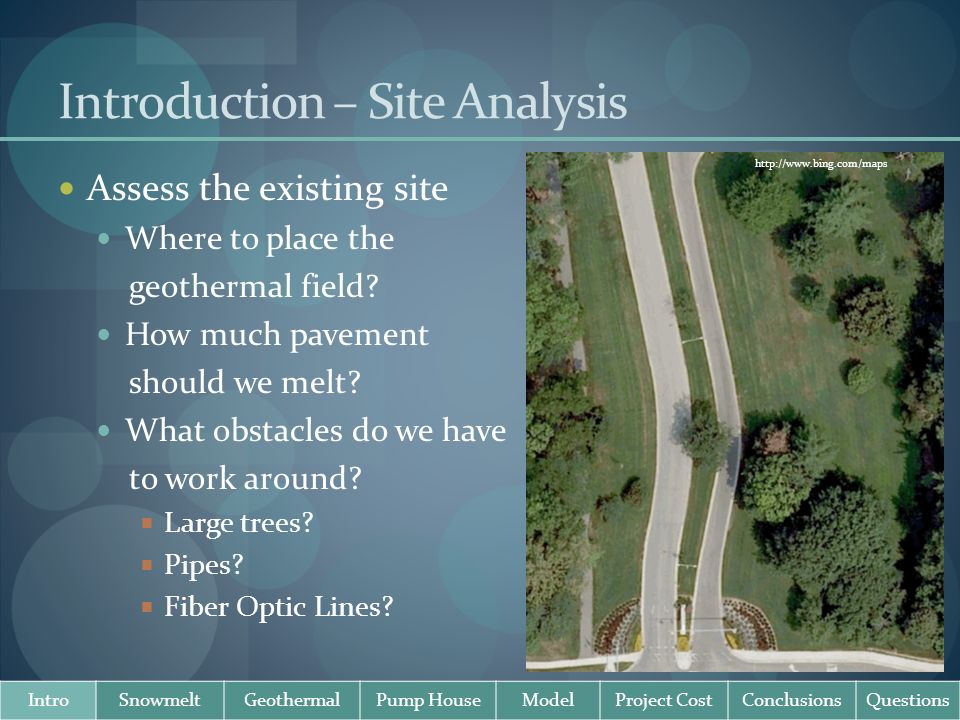The height and width of the screenshot is (720, 960).
Task: Click "Assess the existing site" bullet
Action: 267,188
